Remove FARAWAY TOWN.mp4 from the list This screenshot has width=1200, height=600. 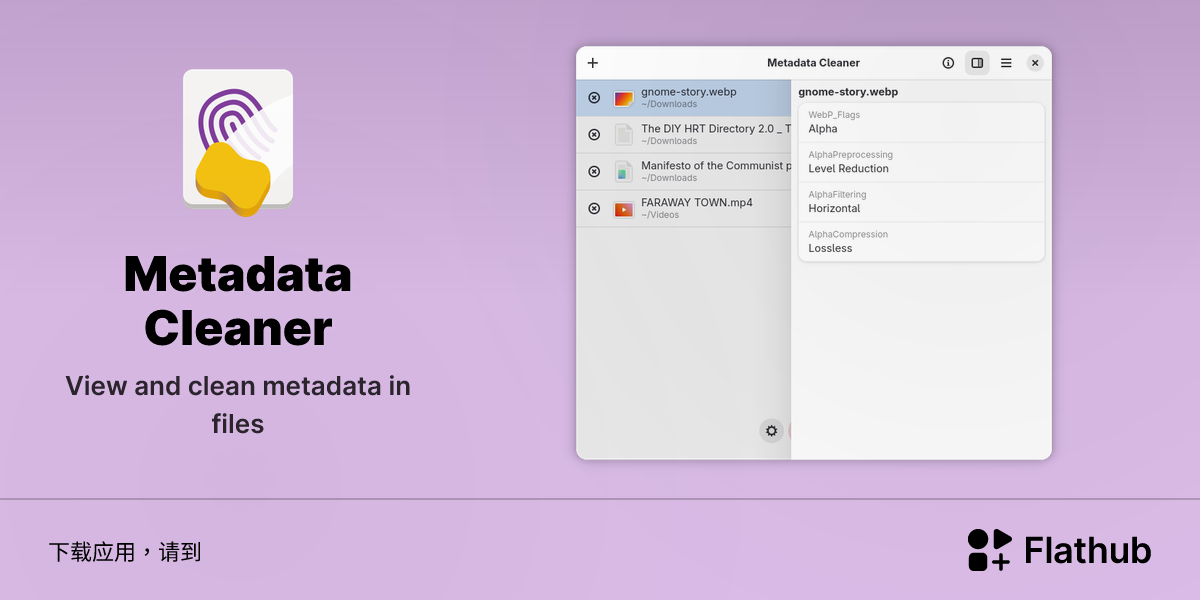[594, 208]
